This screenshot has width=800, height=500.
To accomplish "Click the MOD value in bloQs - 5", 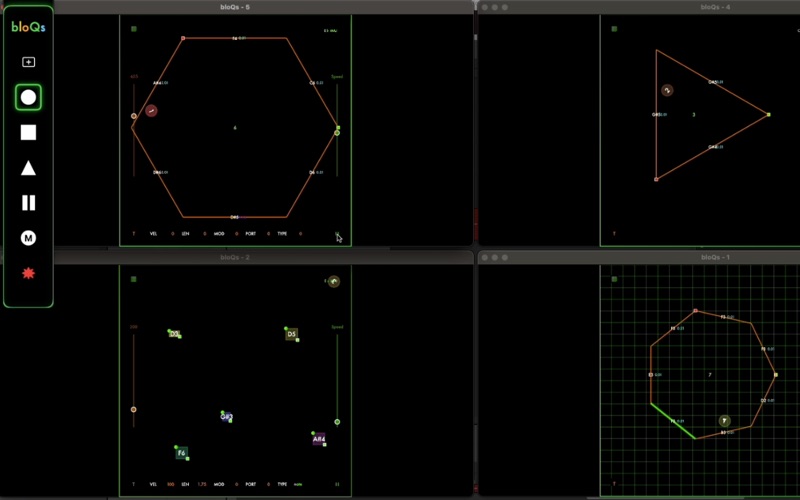I will tap(237, 234).
